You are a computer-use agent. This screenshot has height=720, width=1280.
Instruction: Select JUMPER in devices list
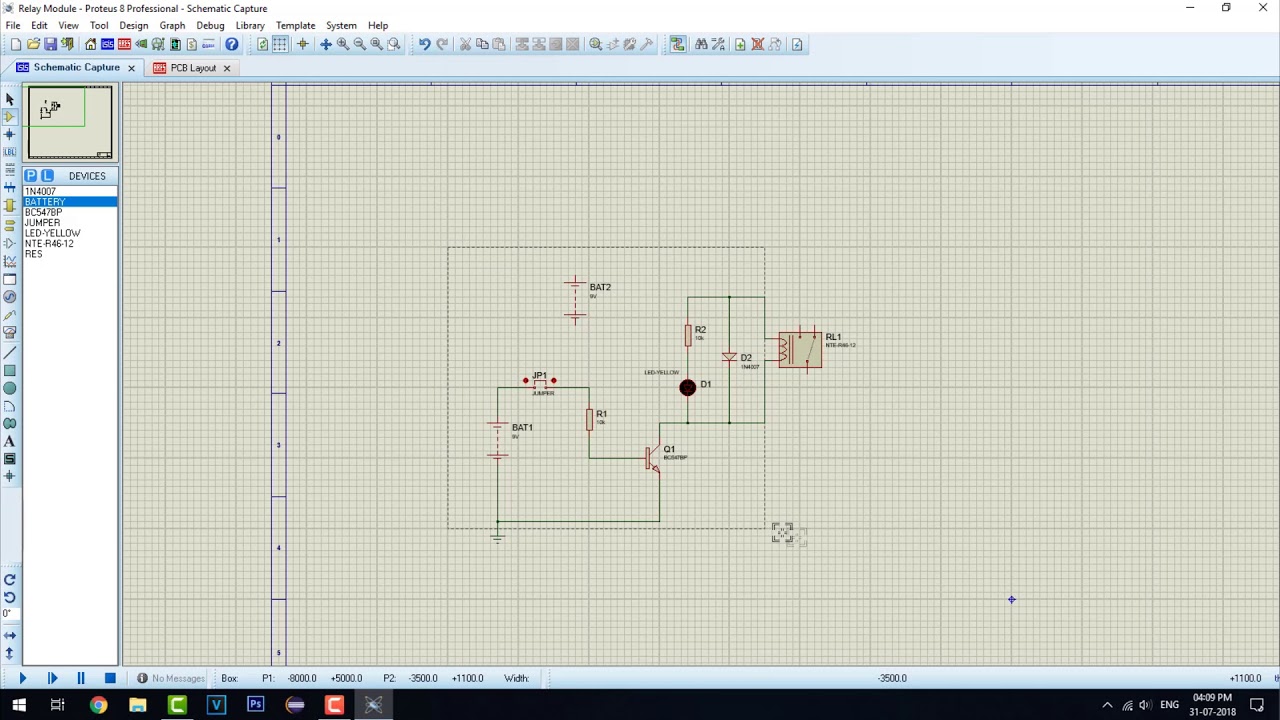click(70, 223)
